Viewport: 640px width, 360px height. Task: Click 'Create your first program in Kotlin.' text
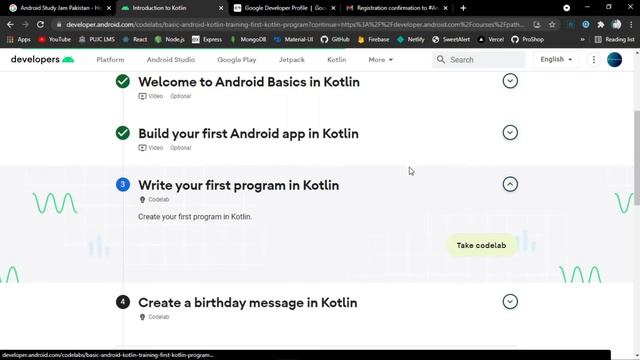point(195,217)
